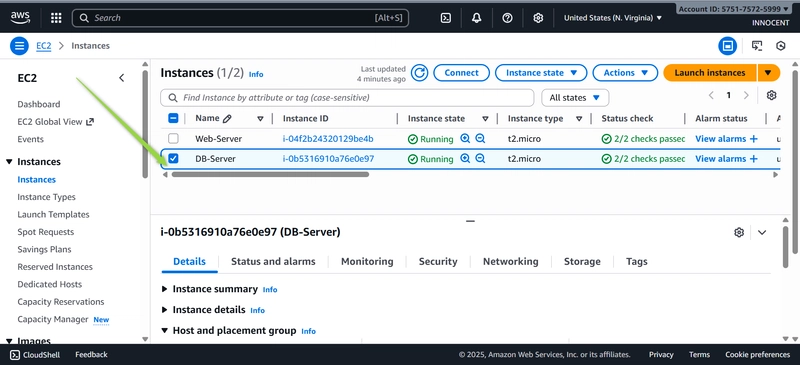Open the help question mark menu
800x365 pixels.
(507, 18)
